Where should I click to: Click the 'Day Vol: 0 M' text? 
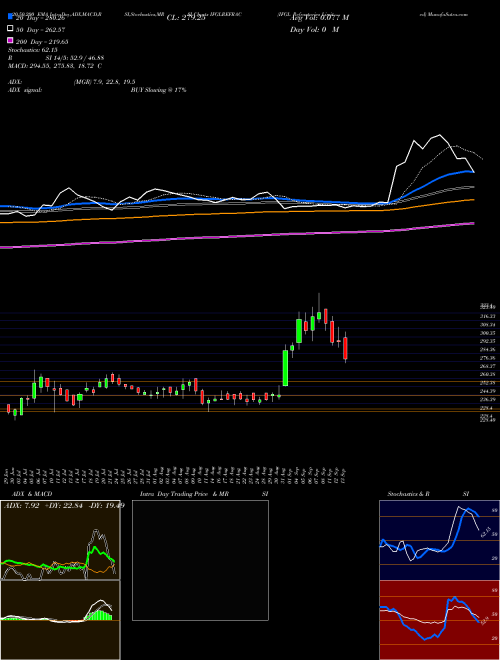315,30
